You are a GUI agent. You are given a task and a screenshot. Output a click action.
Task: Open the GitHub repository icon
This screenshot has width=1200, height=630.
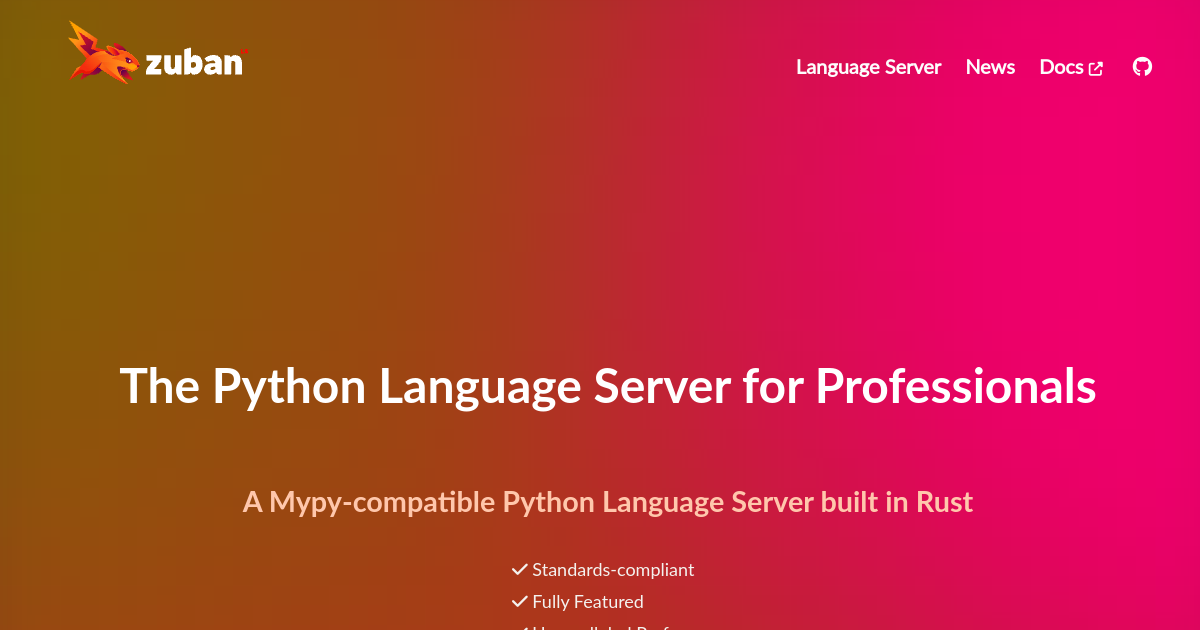point(1142,67)
